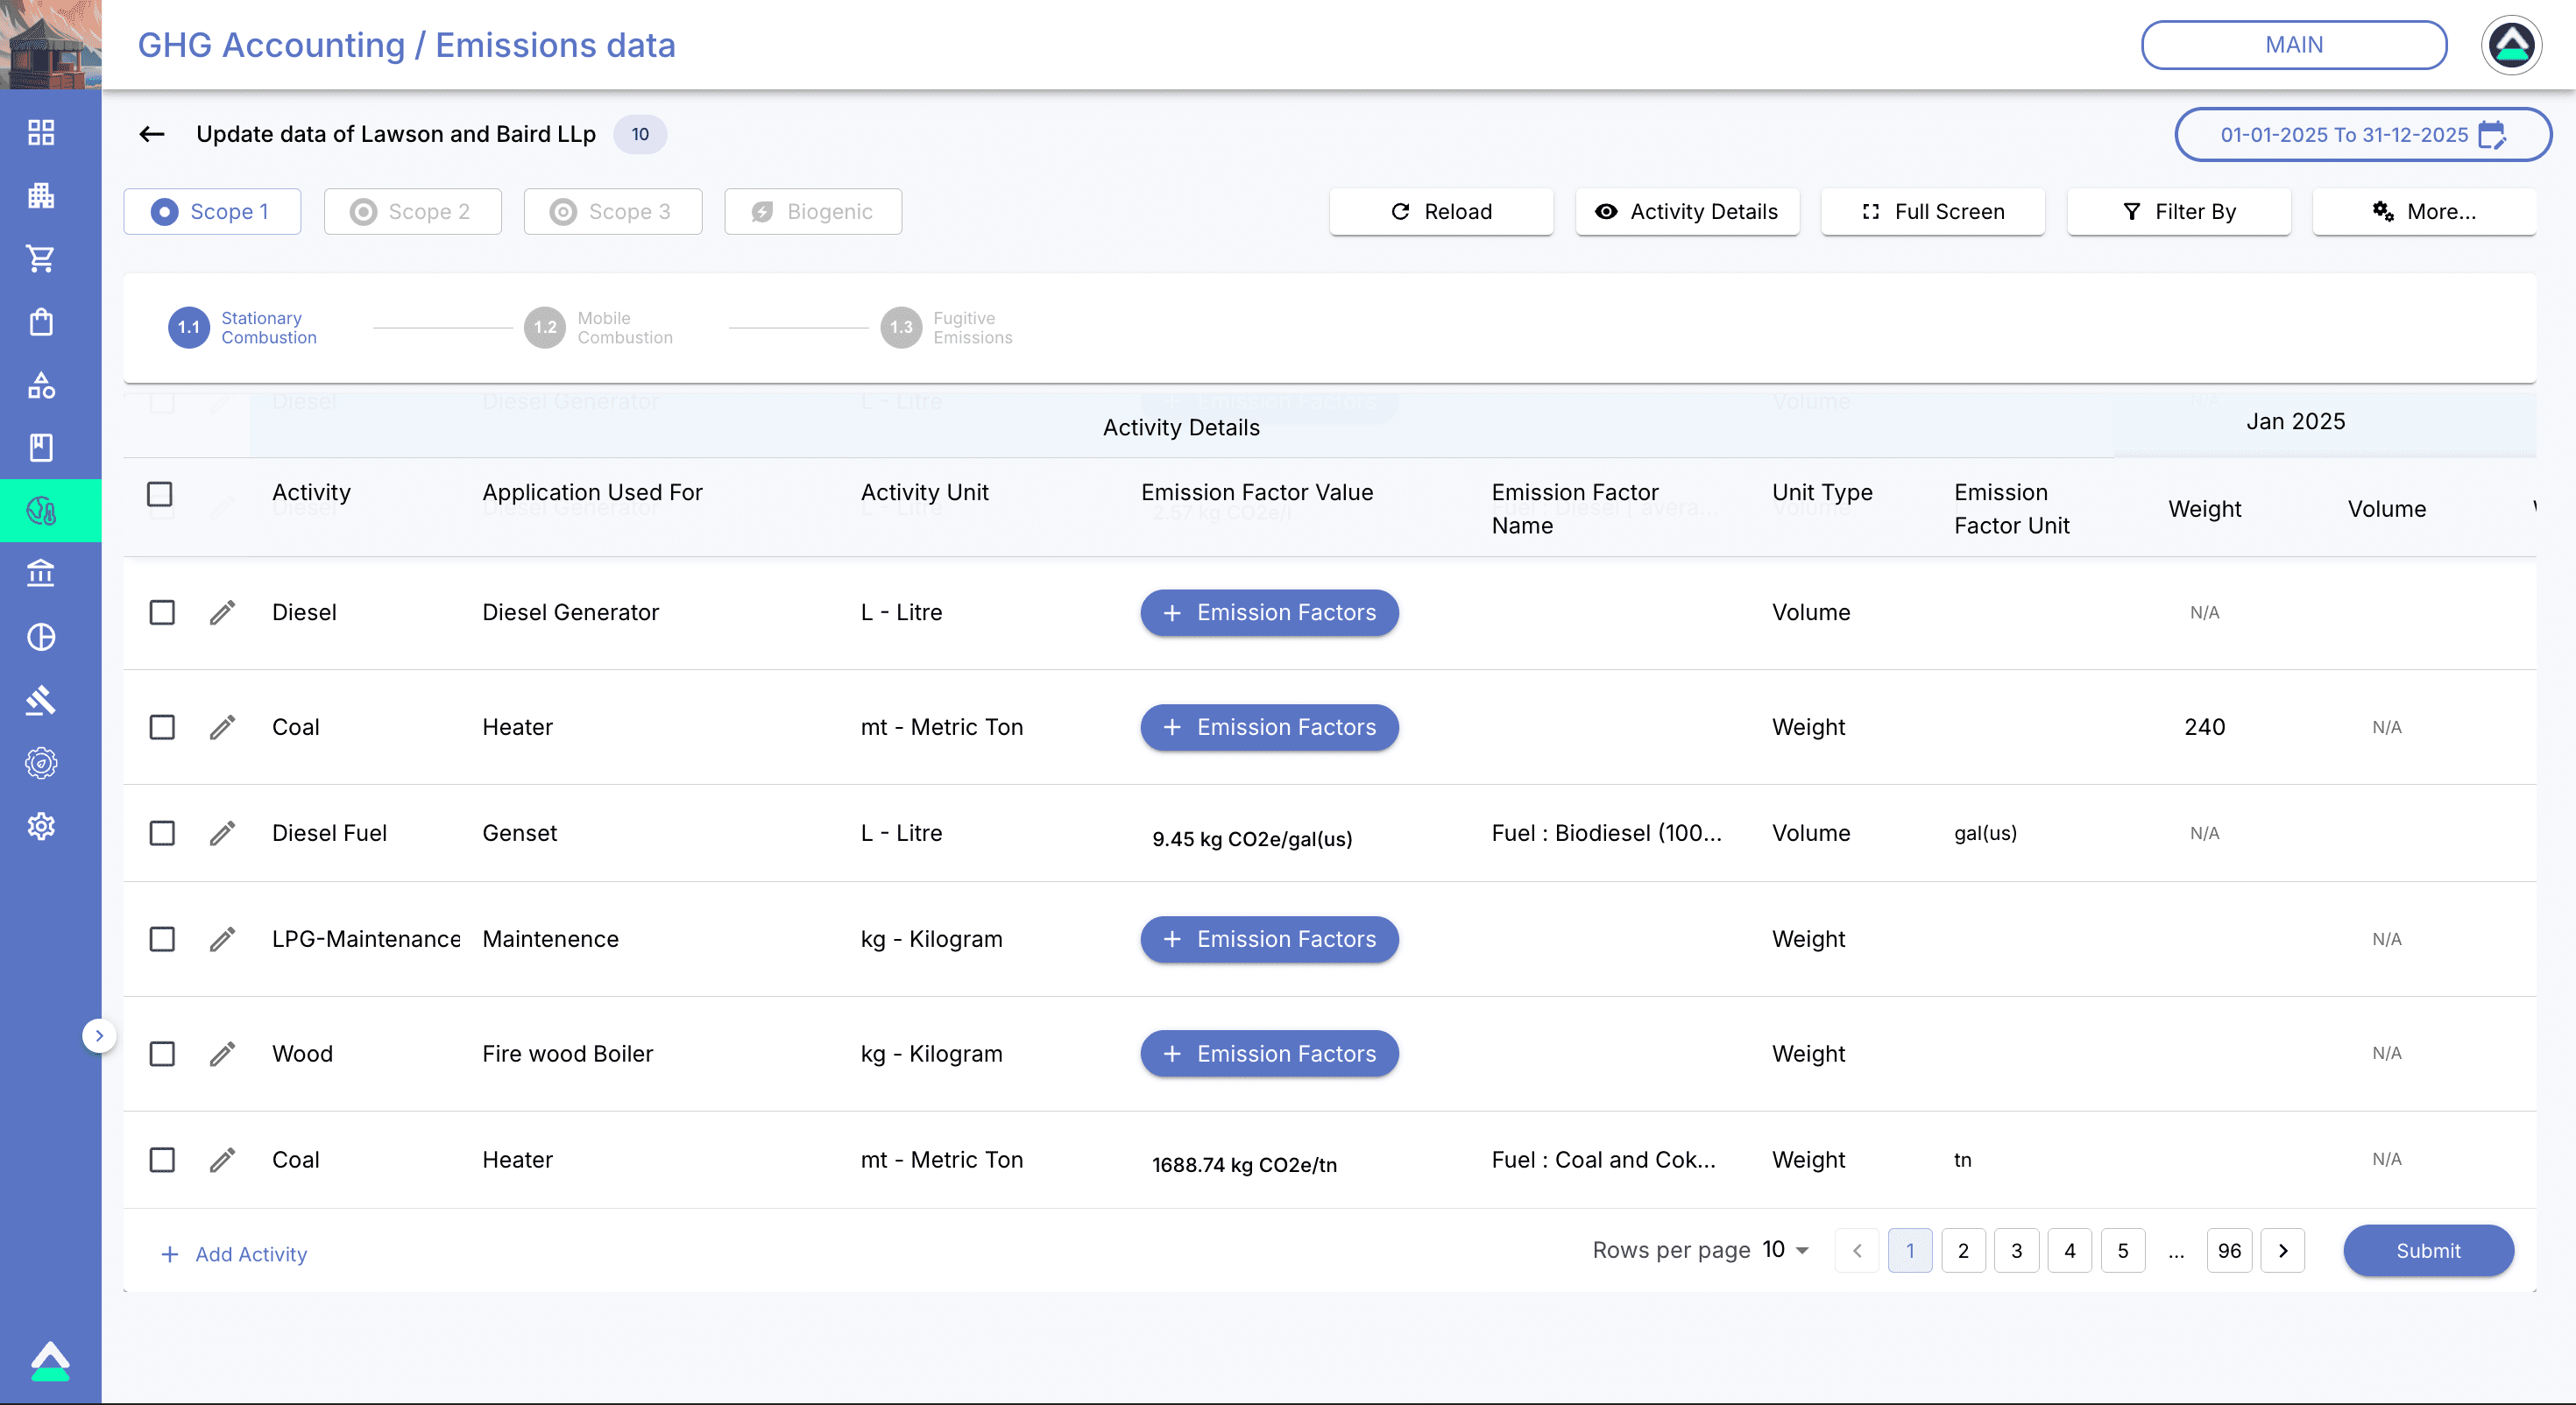The image size is (2576, 1405).
Task: Go to page 5
Action: 2123,1251
